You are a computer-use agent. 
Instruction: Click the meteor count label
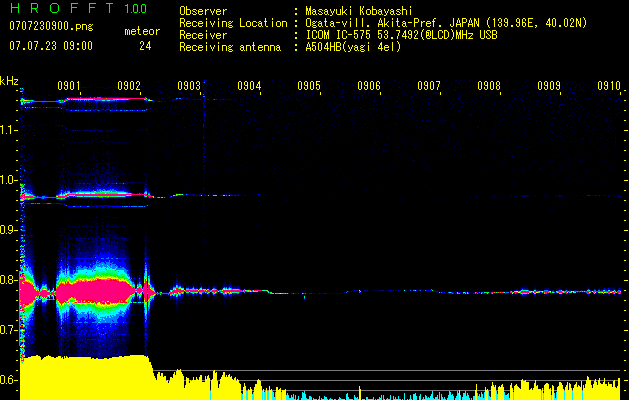tap(142, 31)
